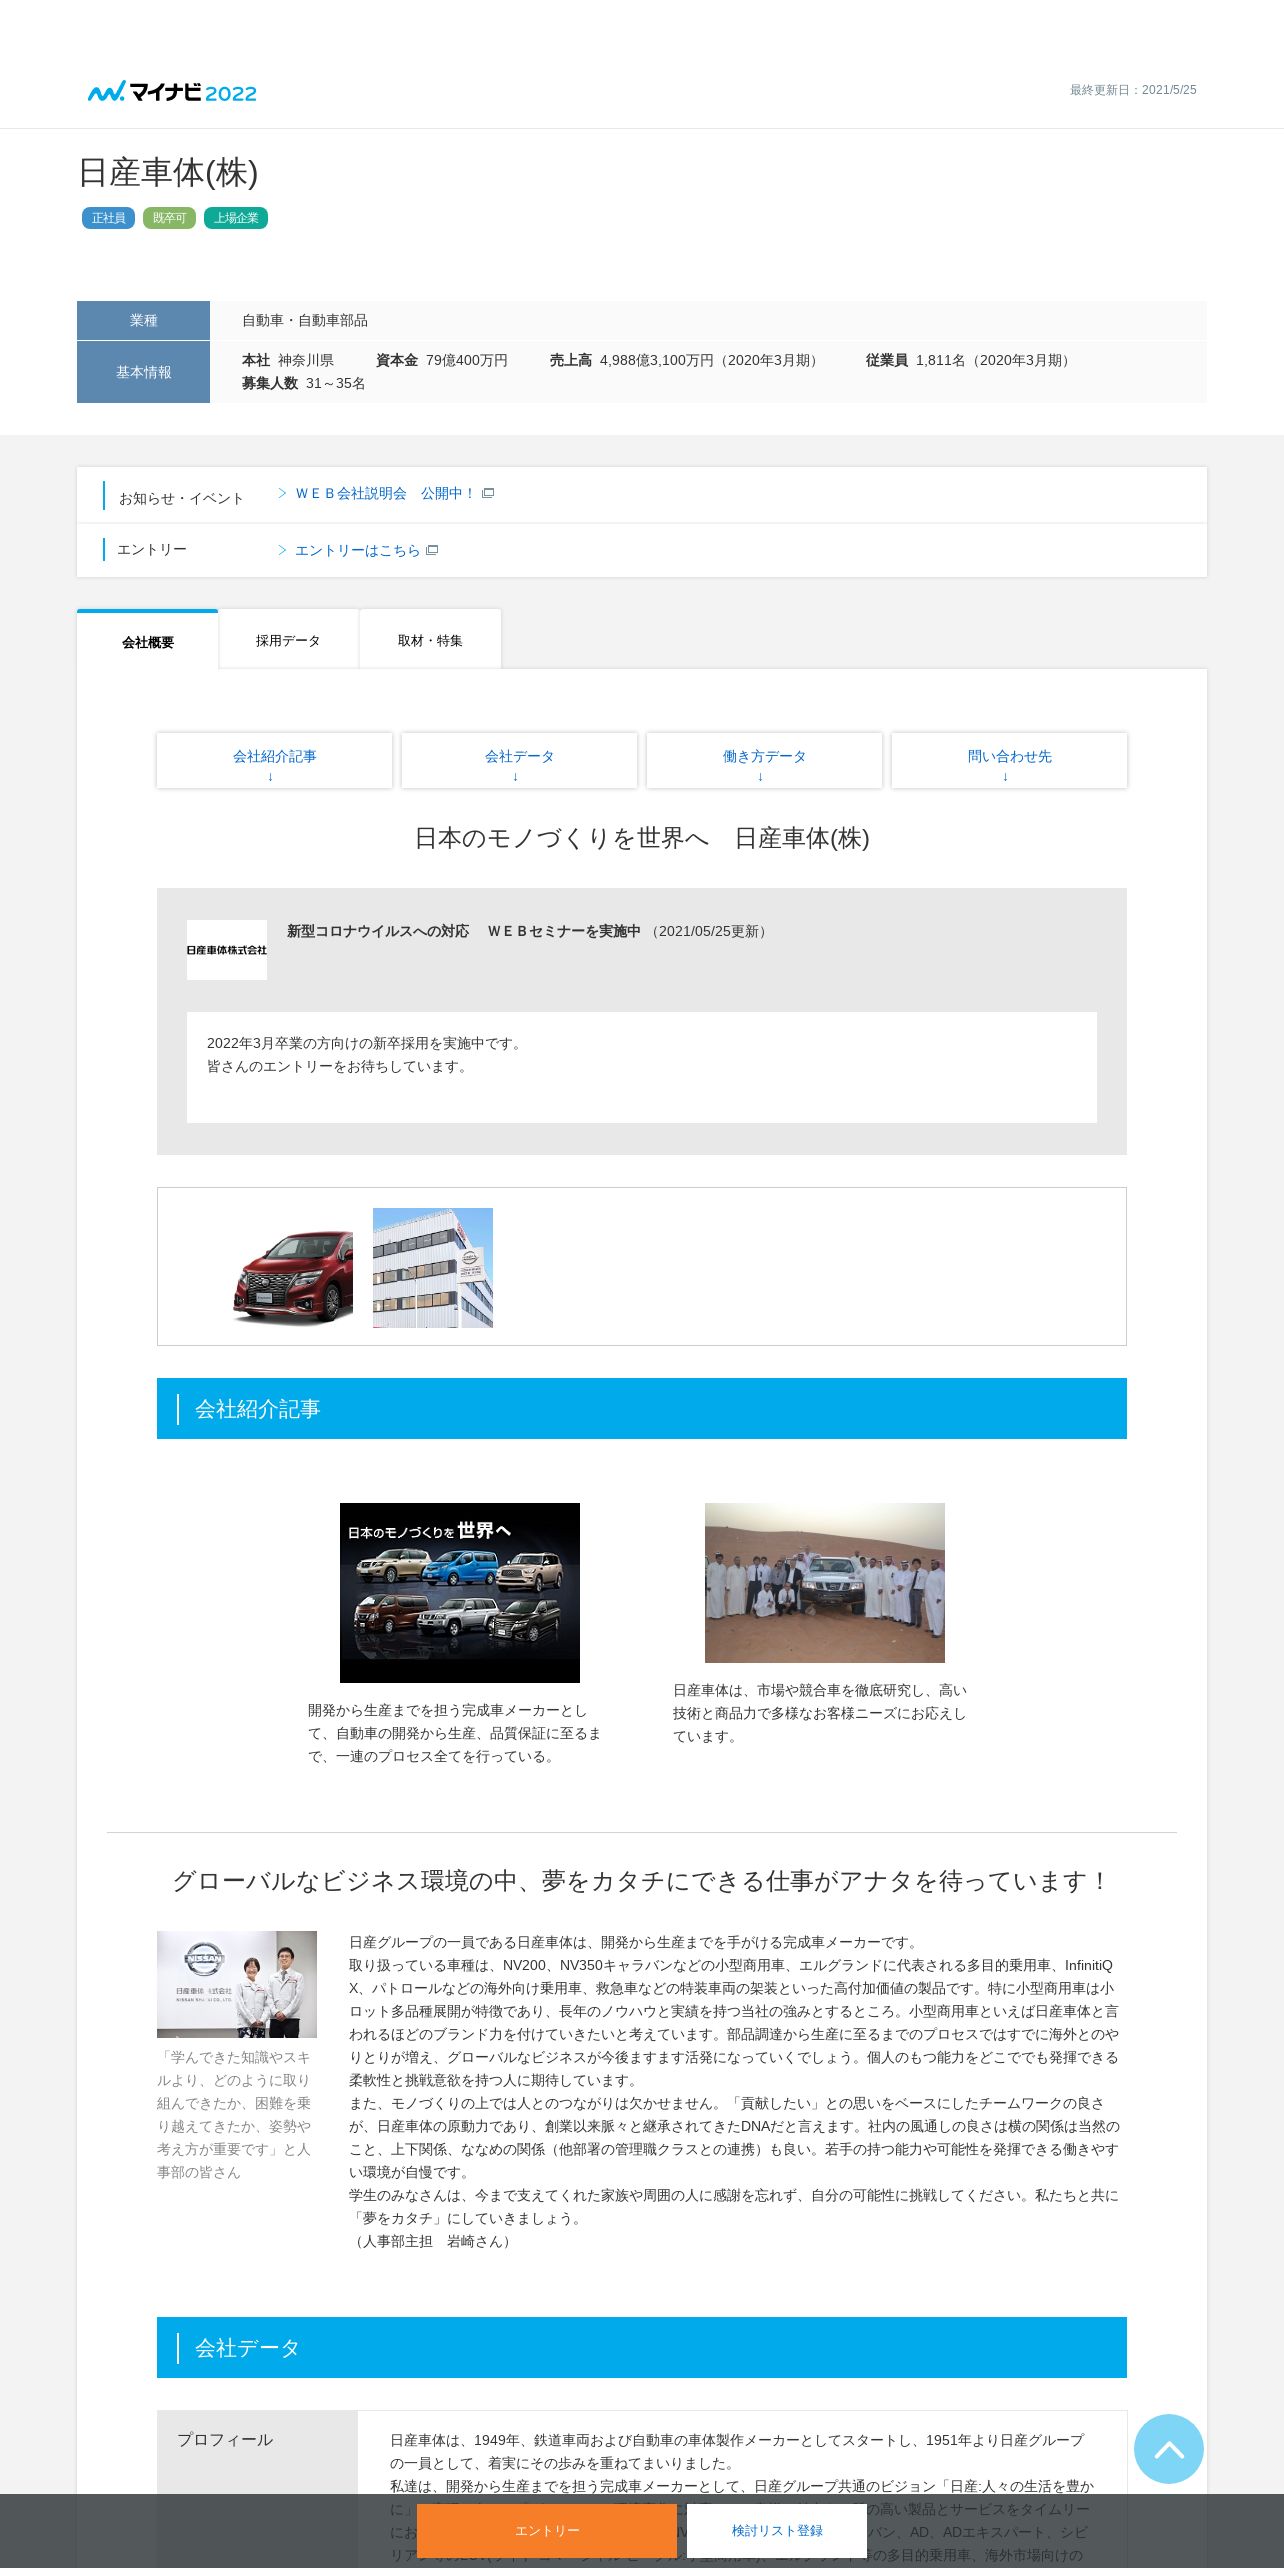Switch to the 採用データ tab
The width and height of the screenshot is (1284, 2568).
point(288,640)
